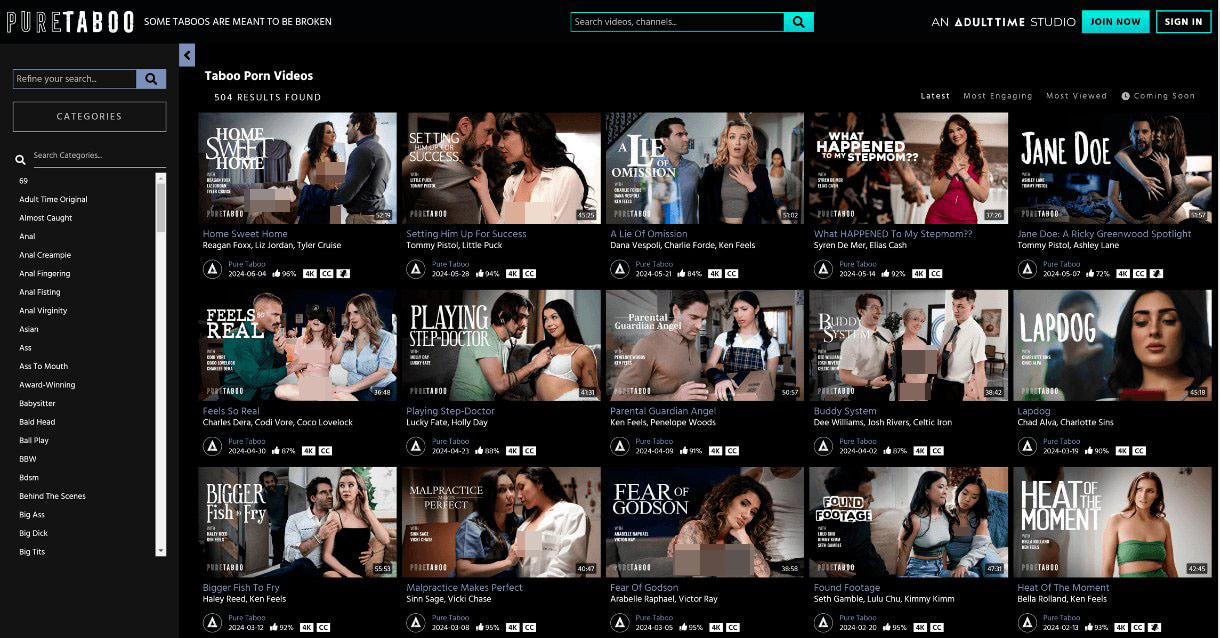This screenshot has height=638, width=1220.
Task: Click the date 2024-02-13 under Heat Of The Moment
Action: tap(1063, 628)
